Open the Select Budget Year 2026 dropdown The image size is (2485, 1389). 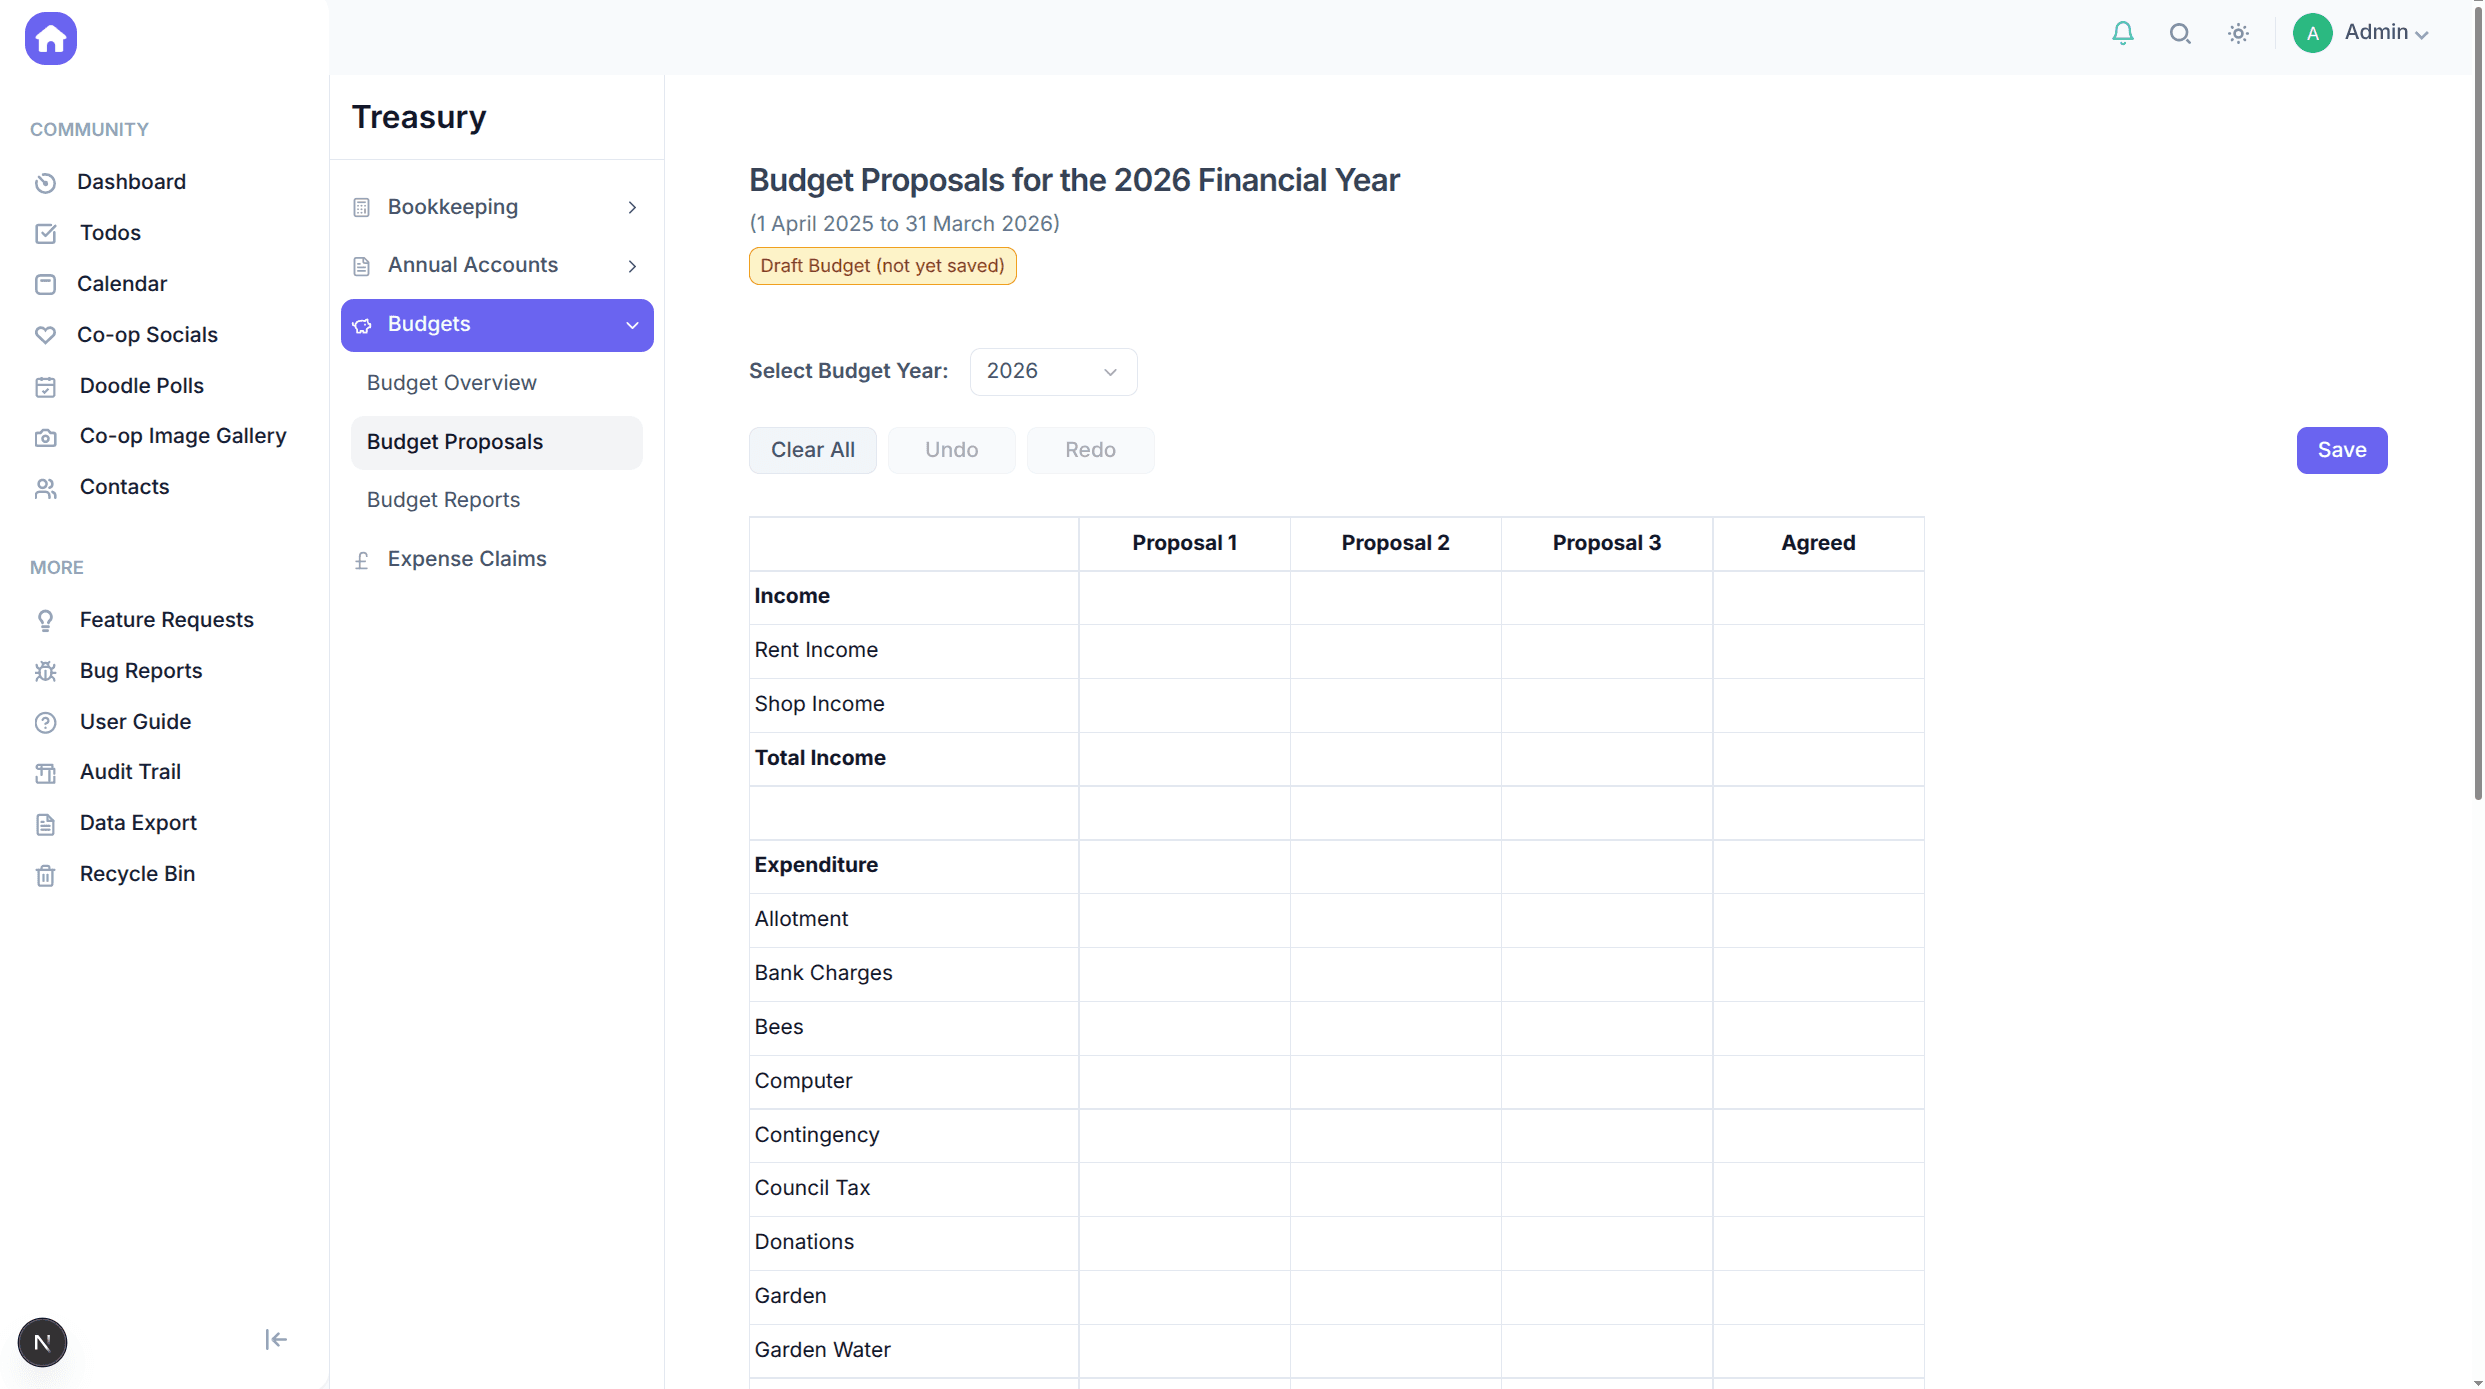pos(1052,371)
